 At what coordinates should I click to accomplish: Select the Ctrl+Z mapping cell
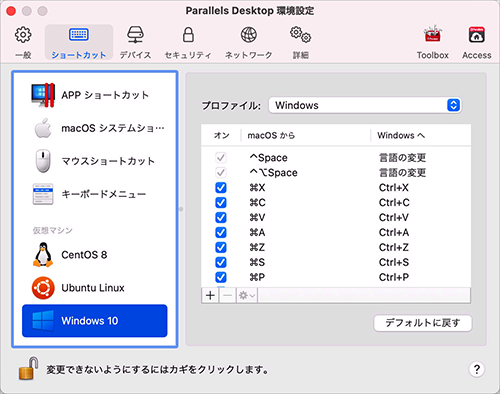click(394, 247)
